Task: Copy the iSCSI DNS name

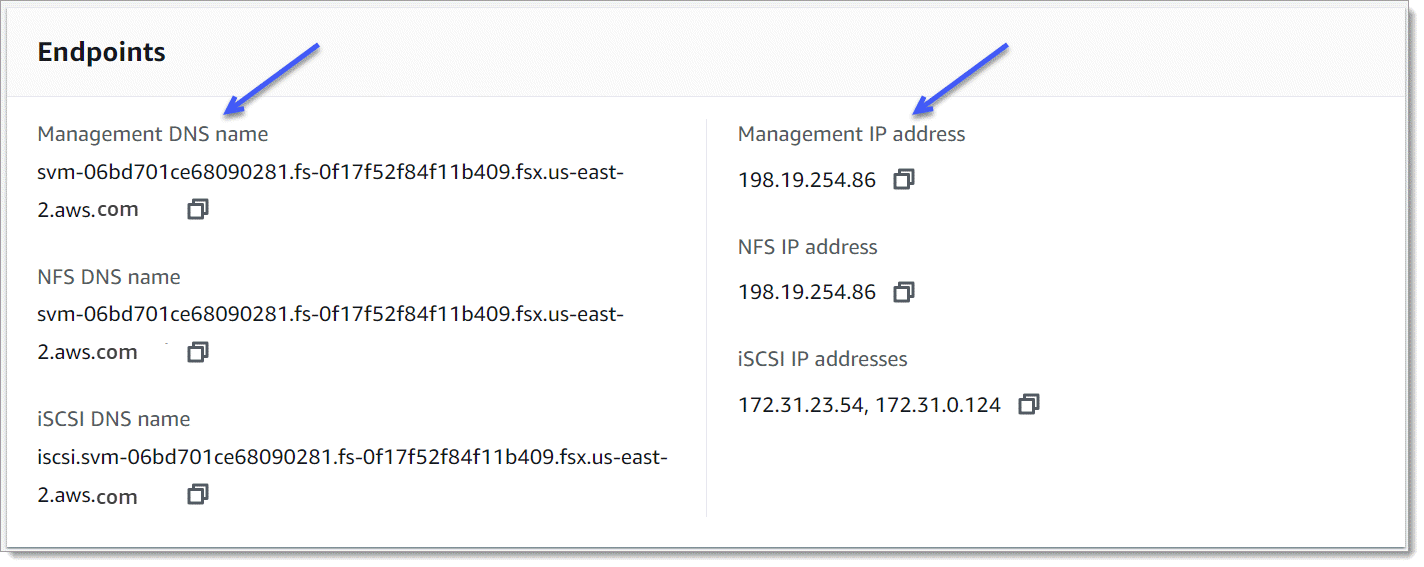Action: 198,495
